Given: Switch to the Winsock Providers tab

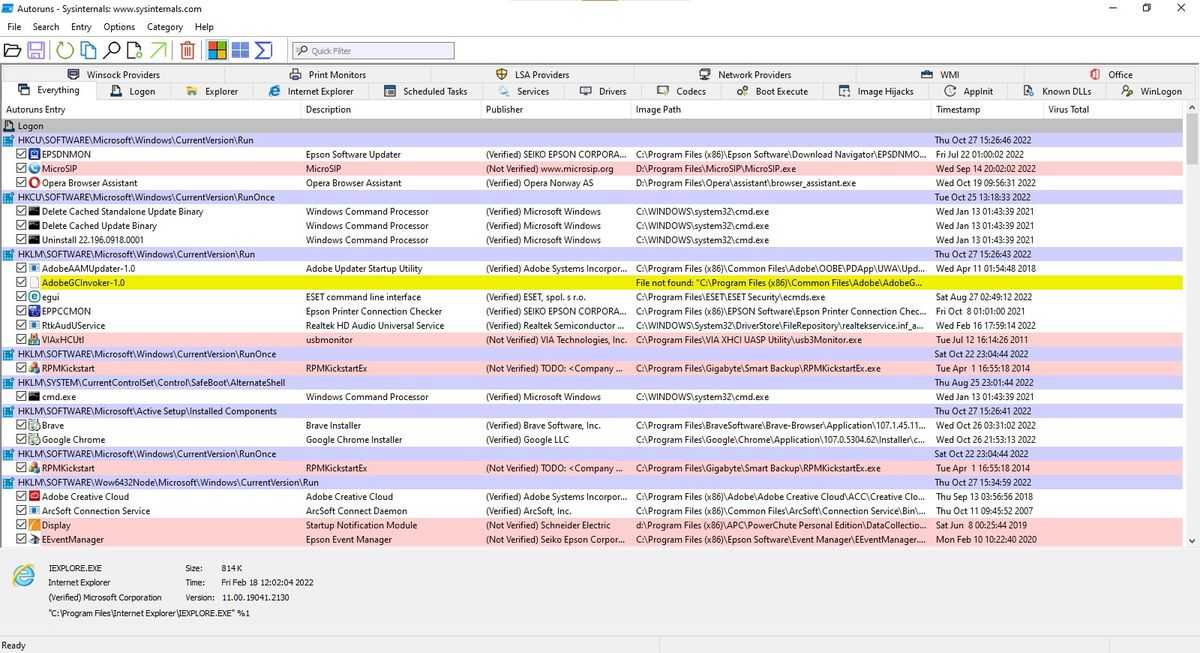Looking at the screenshot, I should coord(114,74).
